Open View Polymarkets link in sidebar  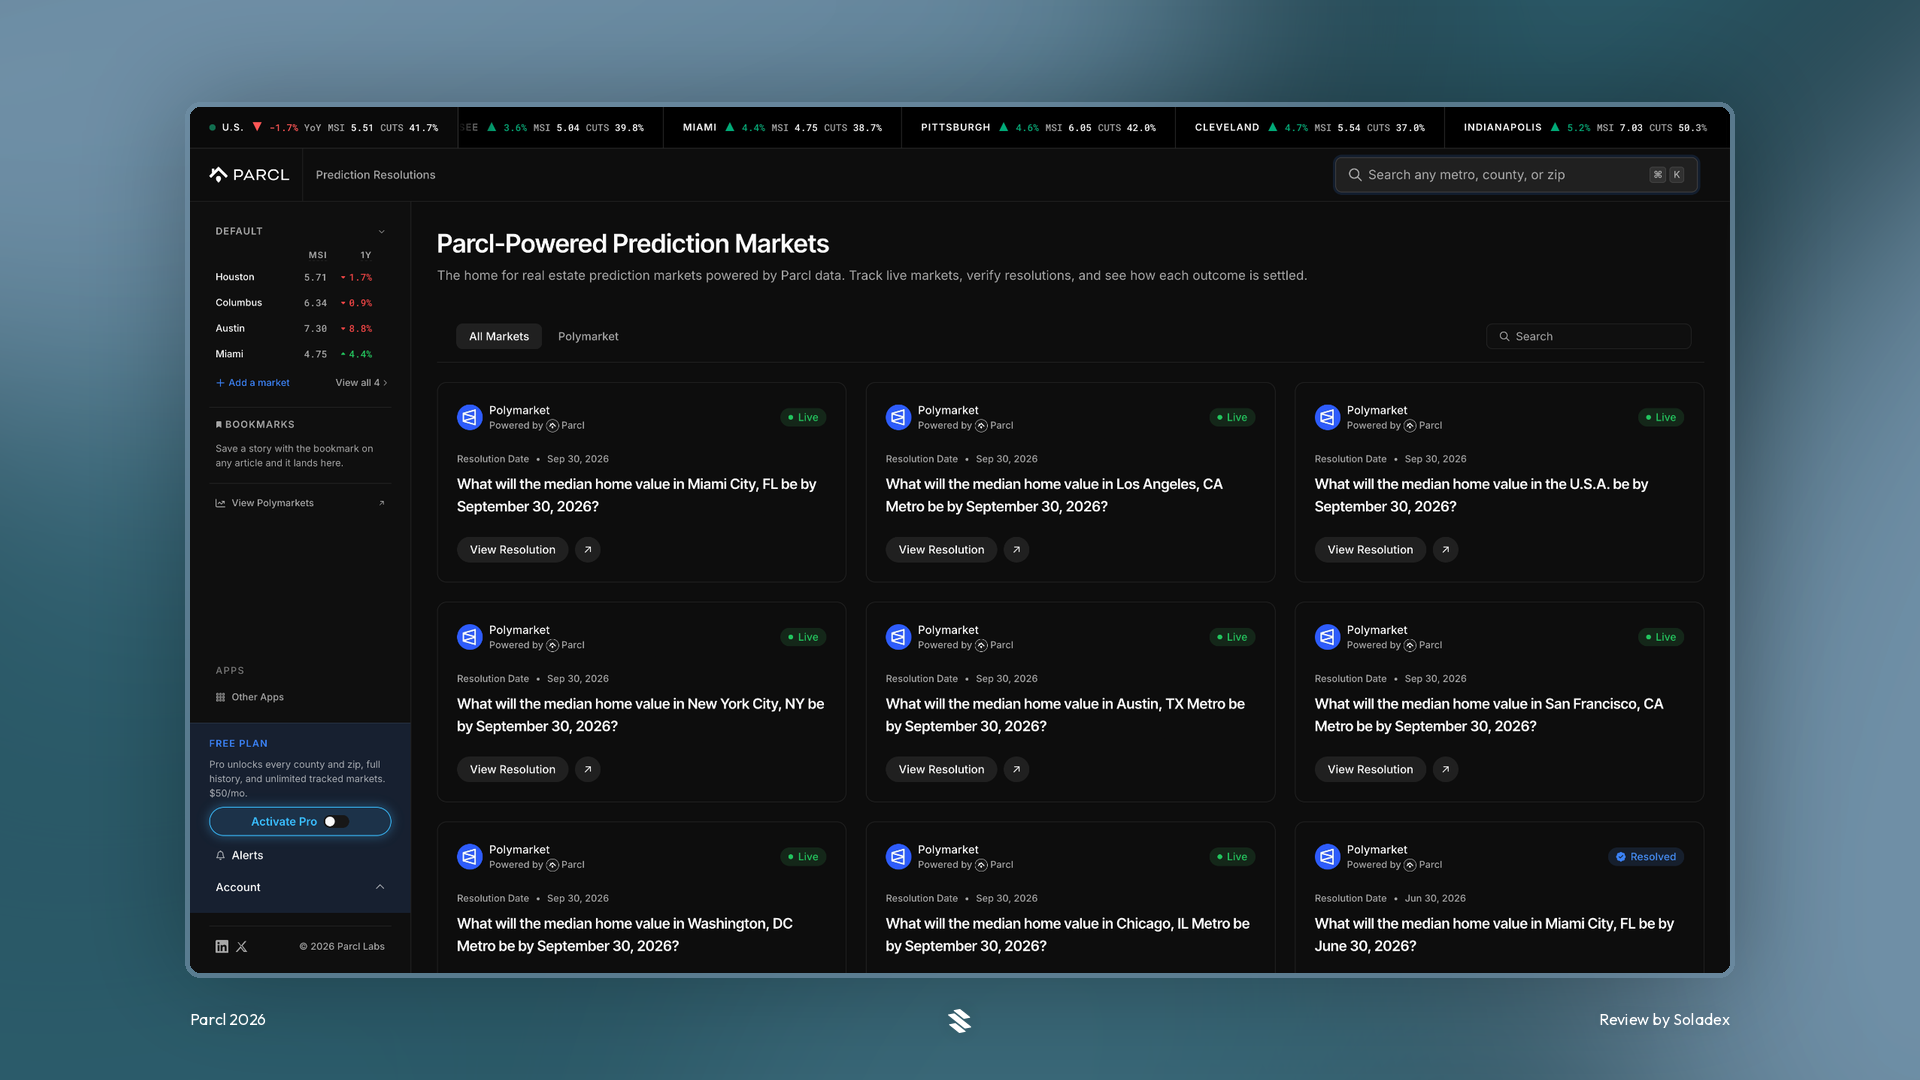(x=300, y=504)
